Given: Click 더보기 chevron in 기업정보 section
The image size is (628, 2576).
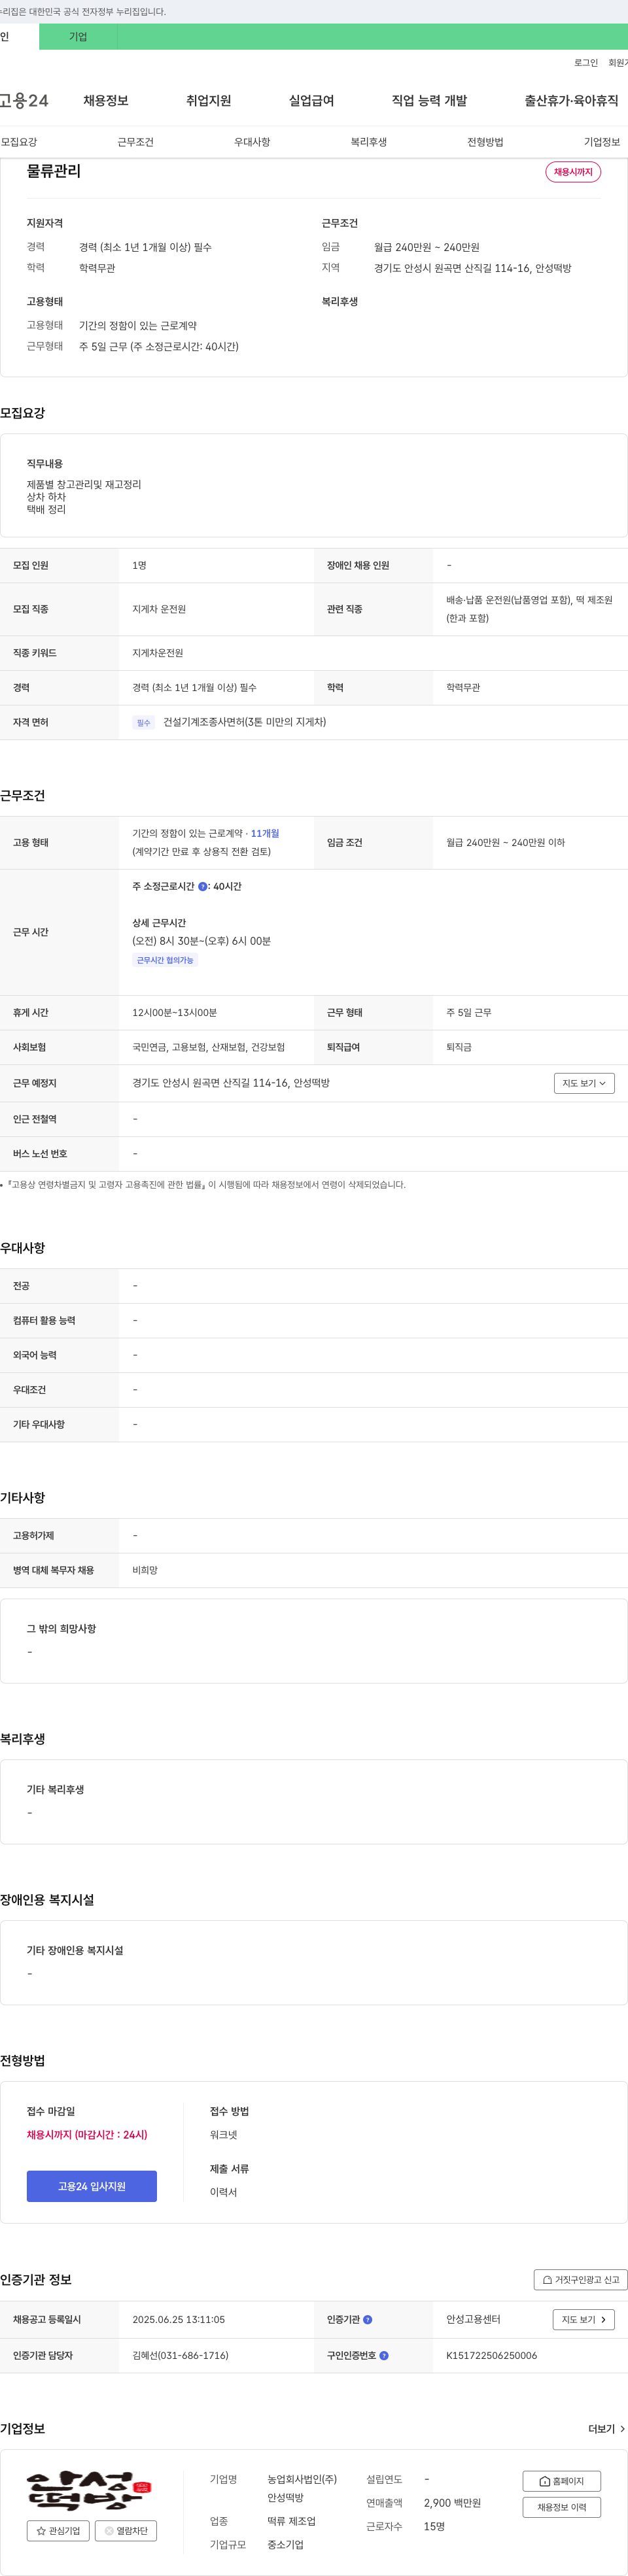Looking at the screenshot, I should click(x=606, y=2428).
